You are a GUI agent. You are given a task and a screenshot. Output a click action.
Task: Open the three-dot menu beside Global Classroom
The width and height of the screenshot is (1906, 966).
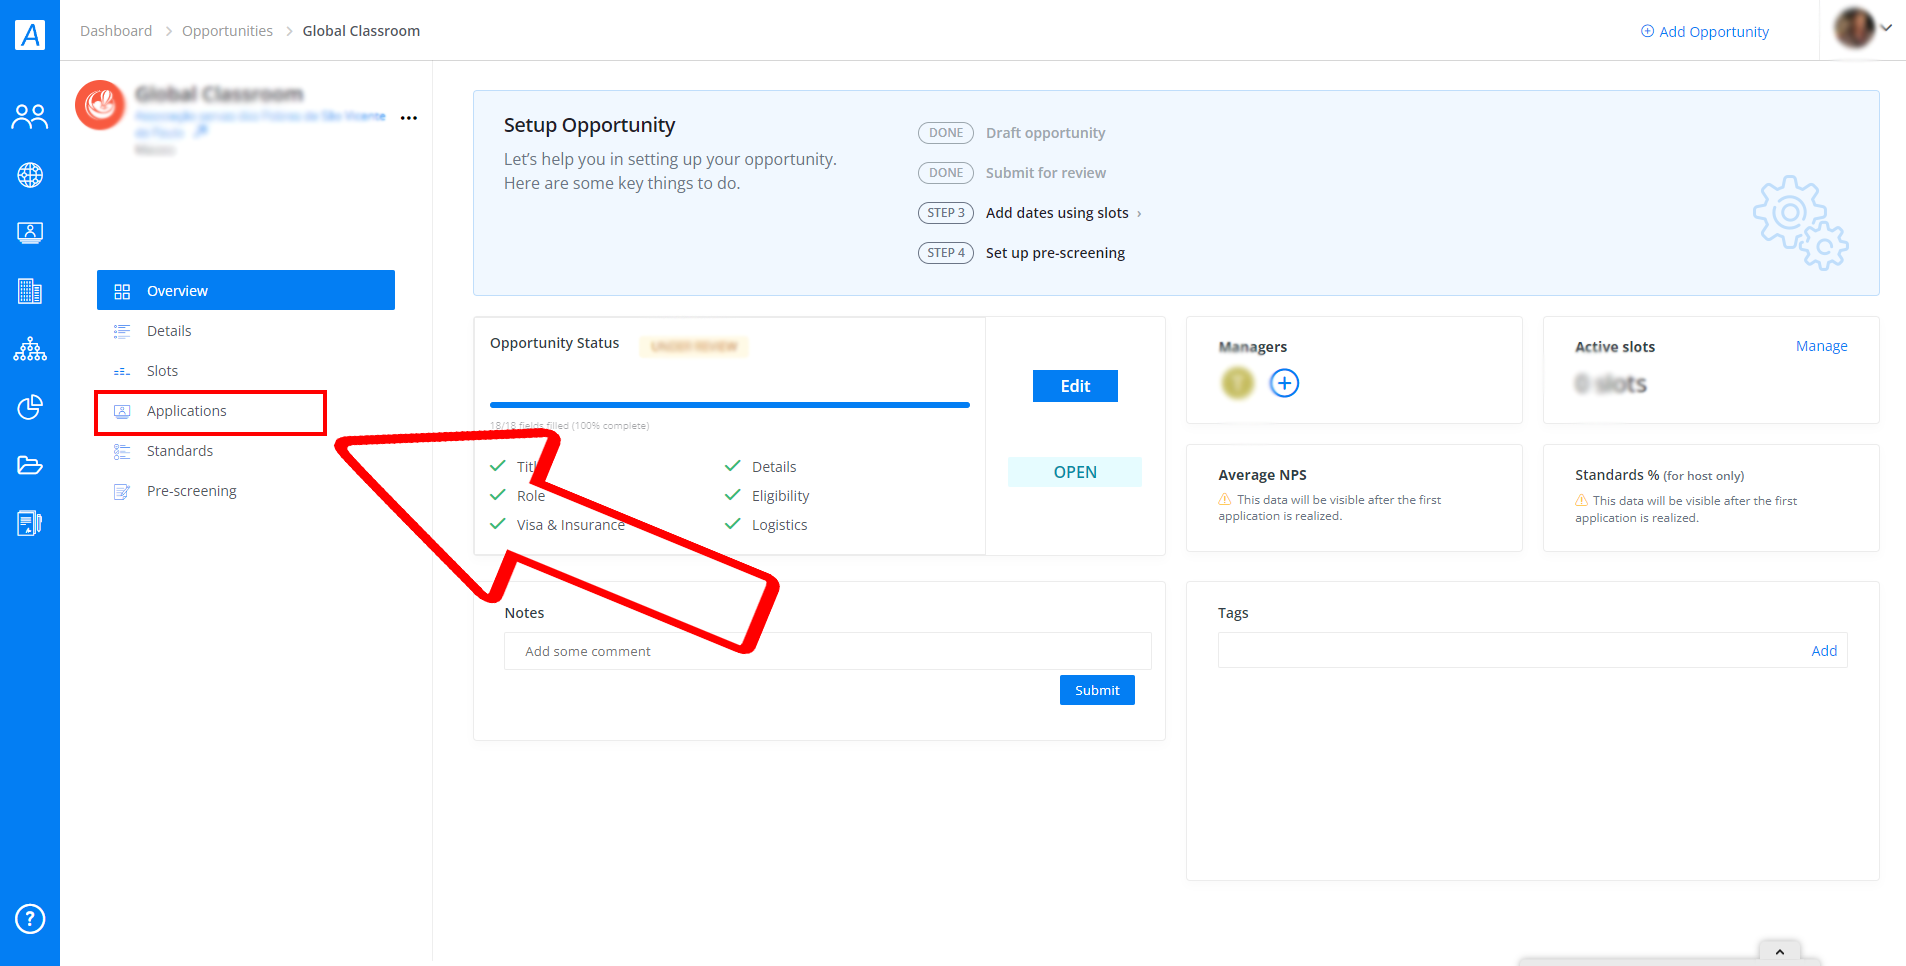409,118
